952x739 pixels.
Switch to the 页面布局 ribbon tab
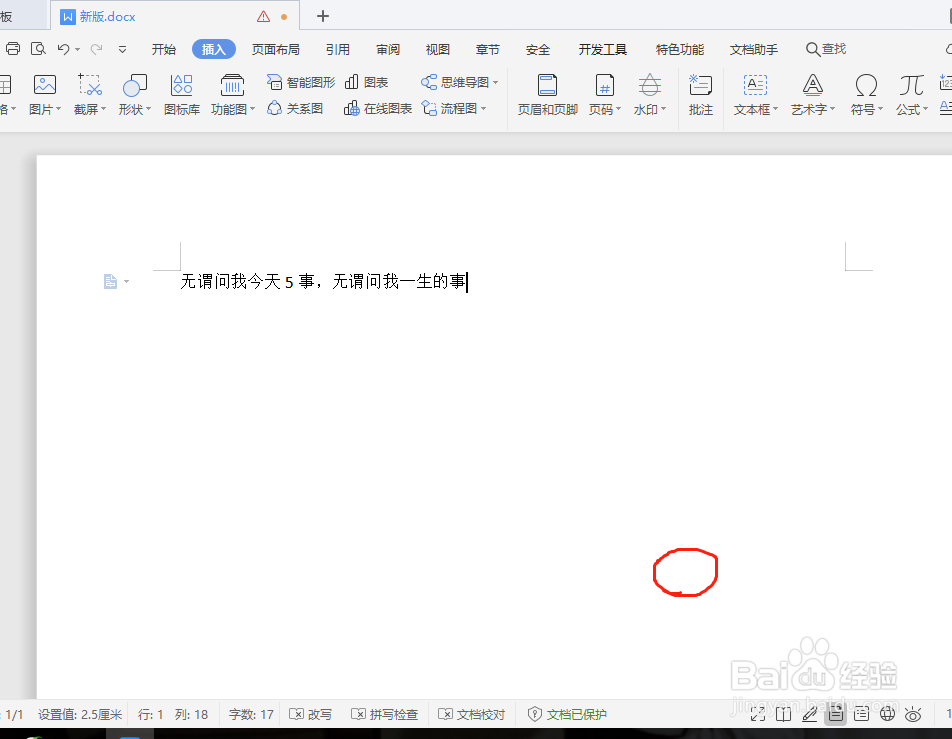coord(276,48)
